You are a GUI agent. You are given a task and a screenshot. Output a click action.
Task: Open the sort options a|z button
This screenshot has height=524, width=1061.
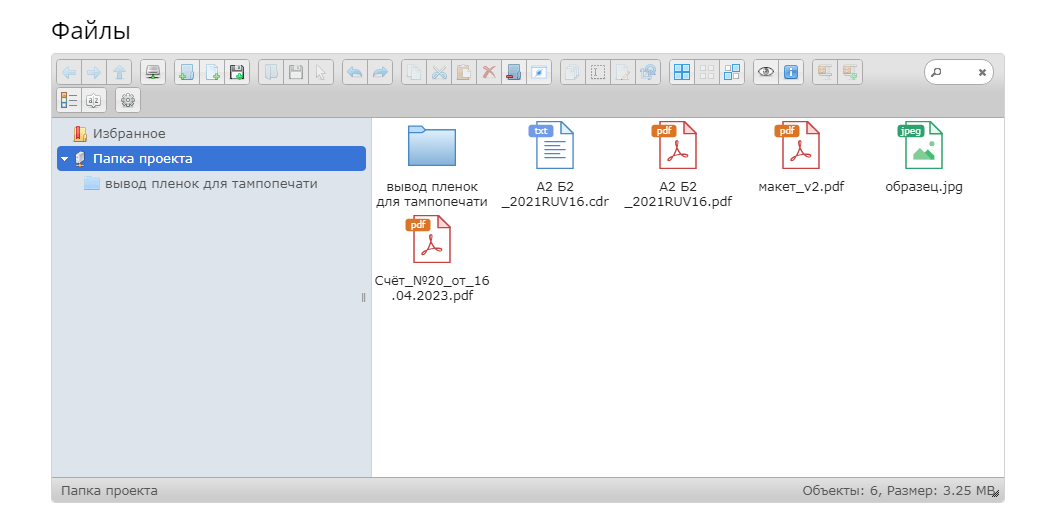[94, 100]
